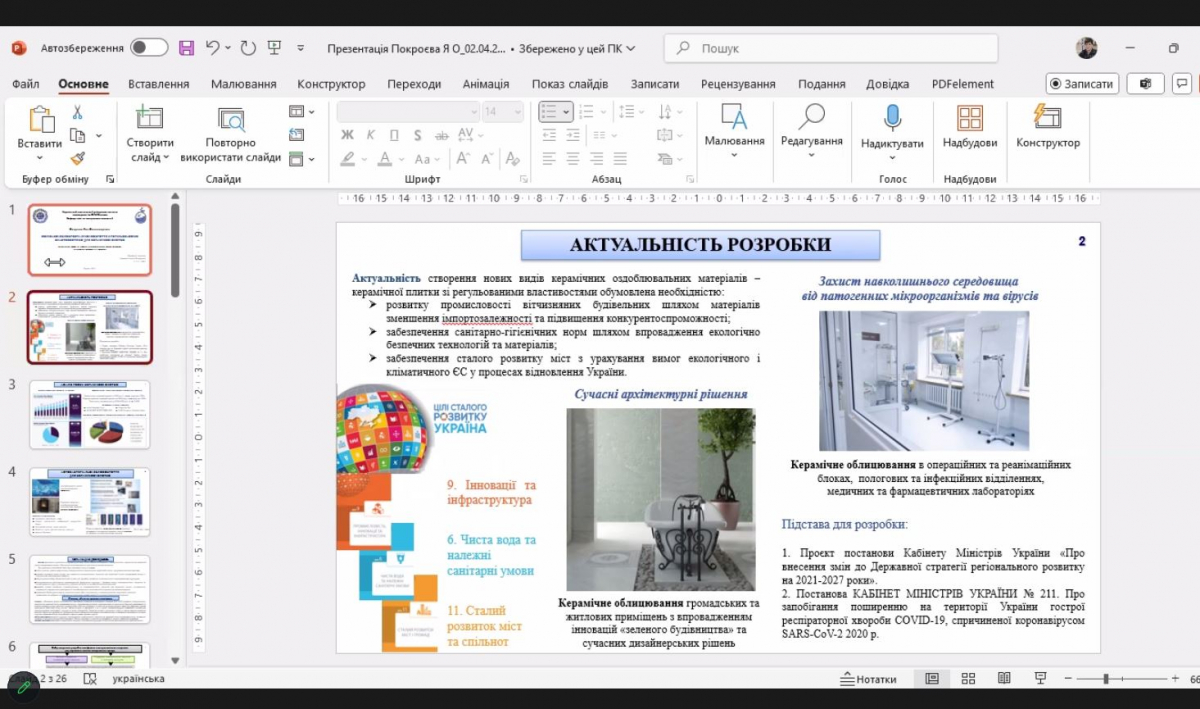Adjust the zoom slider in status bar

click(x=1105, y=679)
